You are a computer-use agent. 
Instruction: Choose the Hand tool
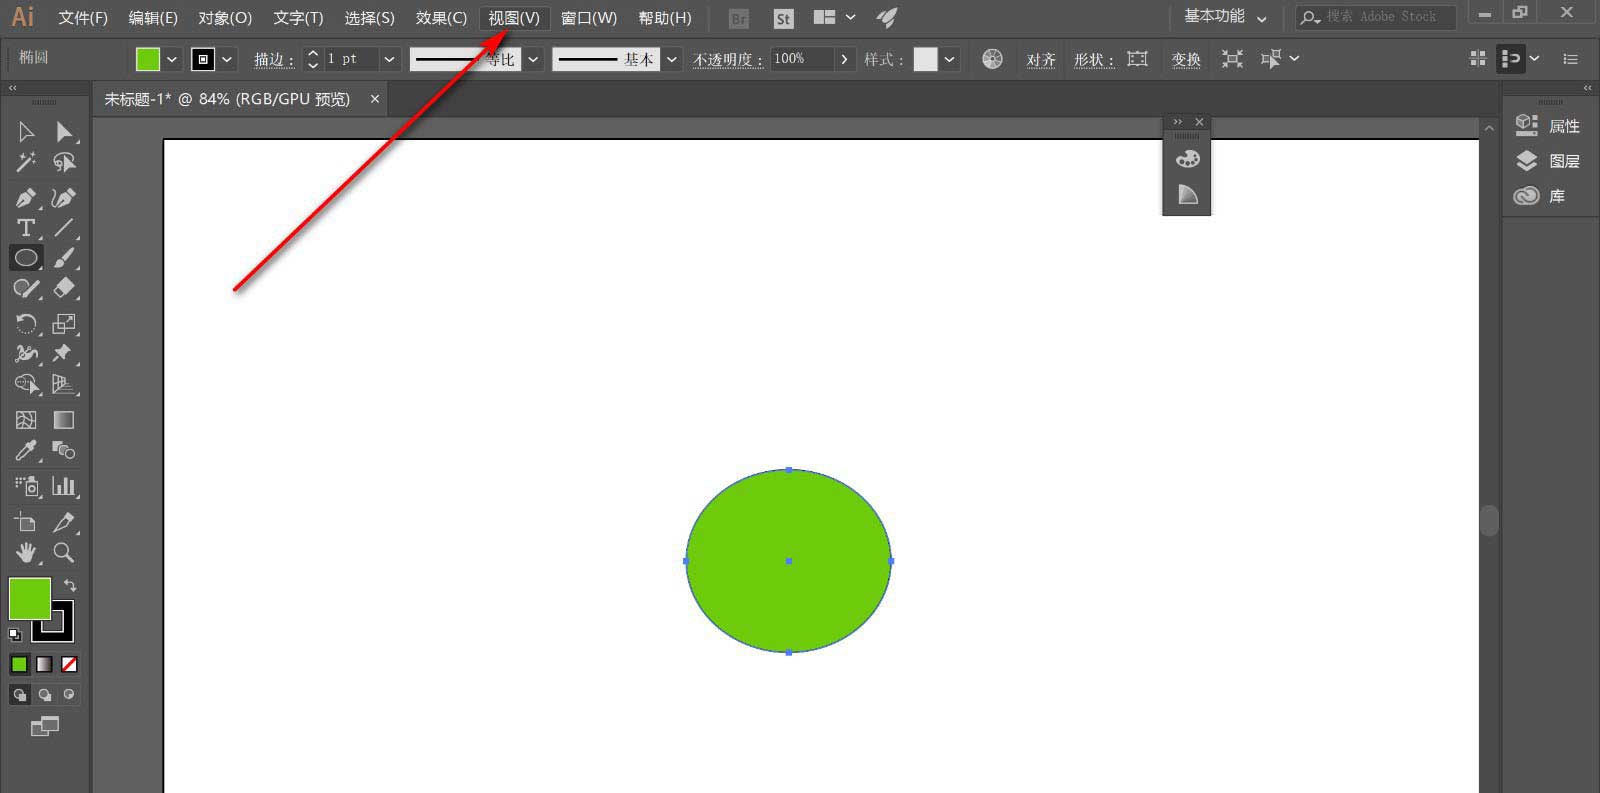coord(26,553)
